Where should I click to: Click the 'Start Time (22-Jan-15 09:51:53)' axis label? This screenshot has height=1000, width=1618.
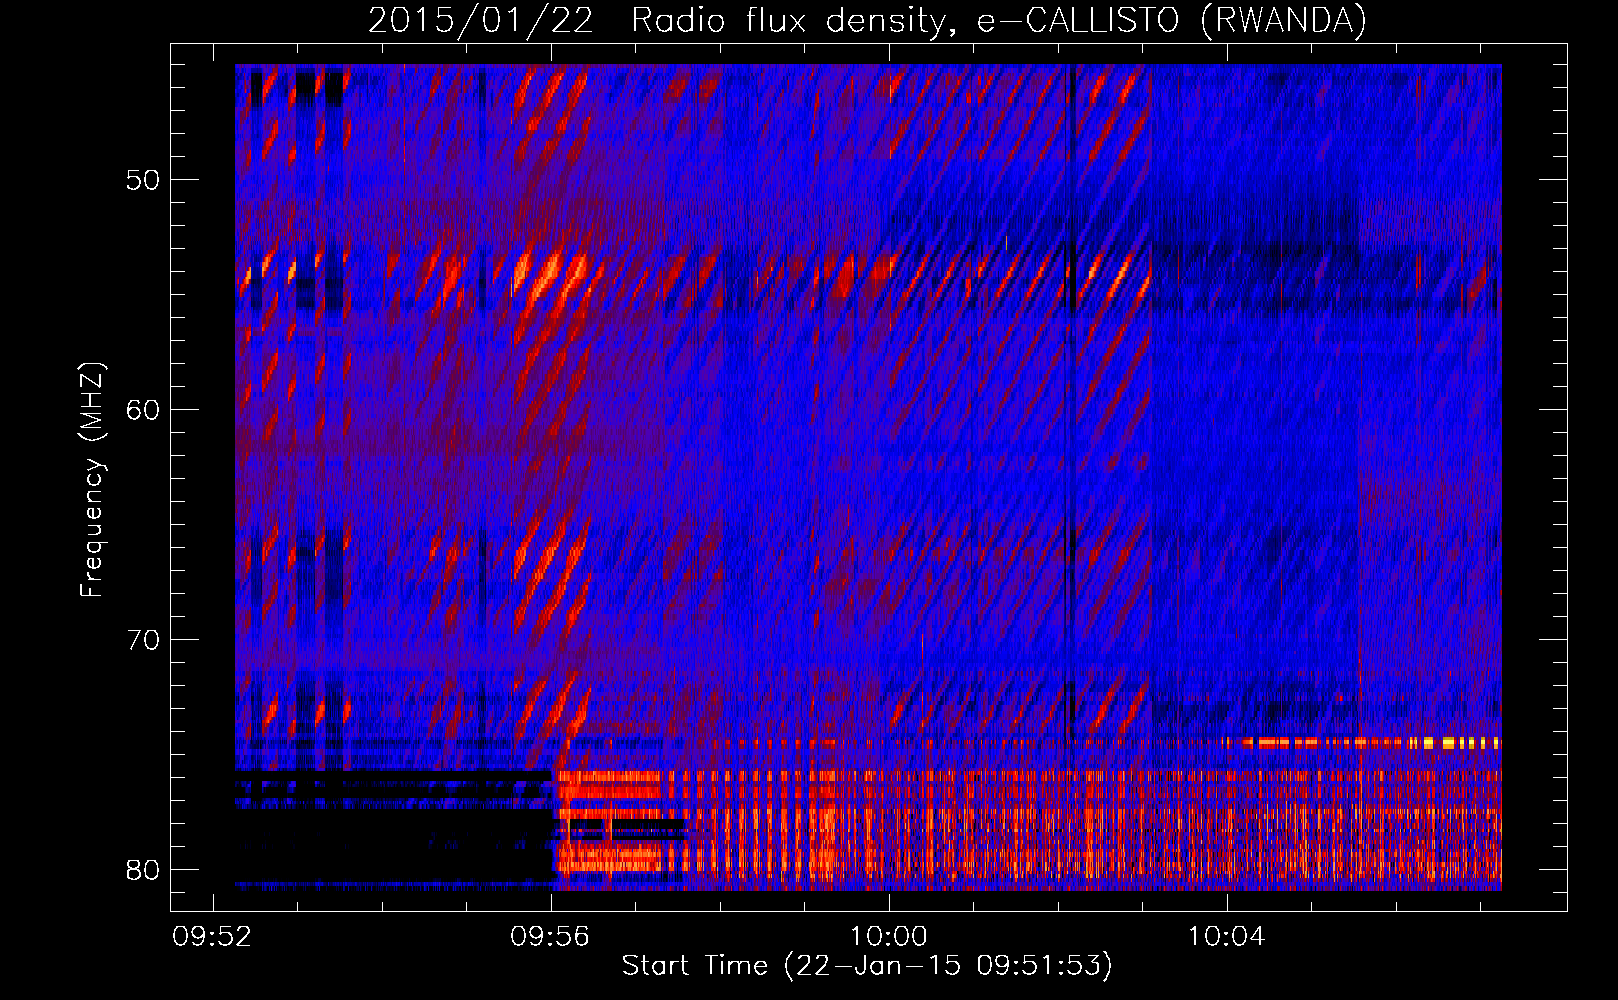867,966
